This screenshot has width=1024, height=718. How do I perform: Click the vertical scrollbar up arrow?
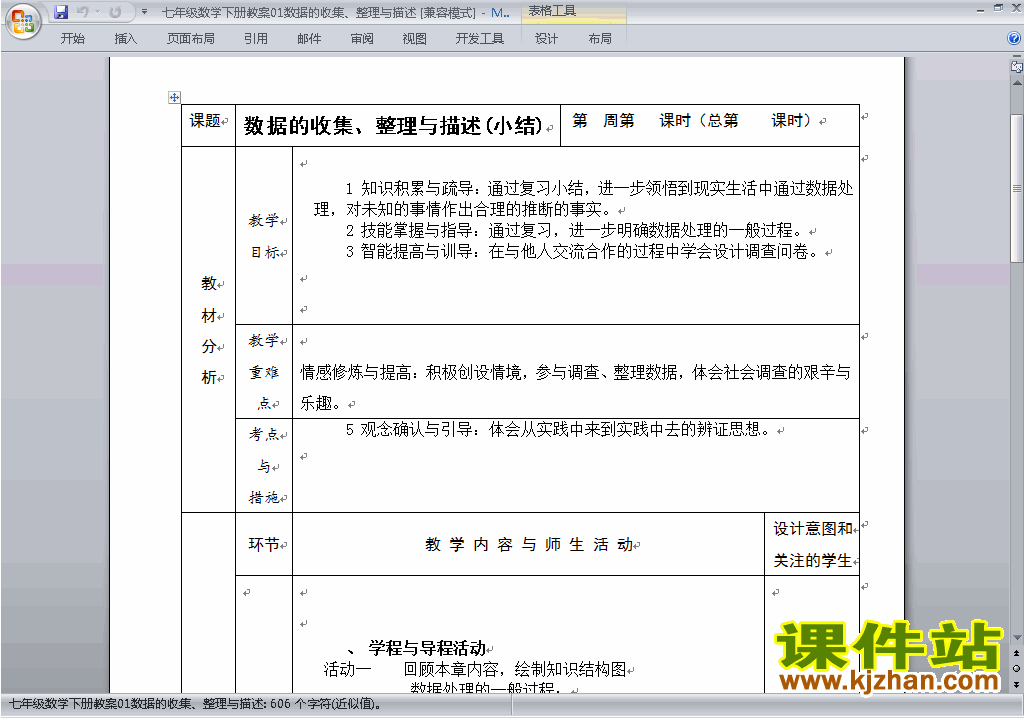point(1017,84)
